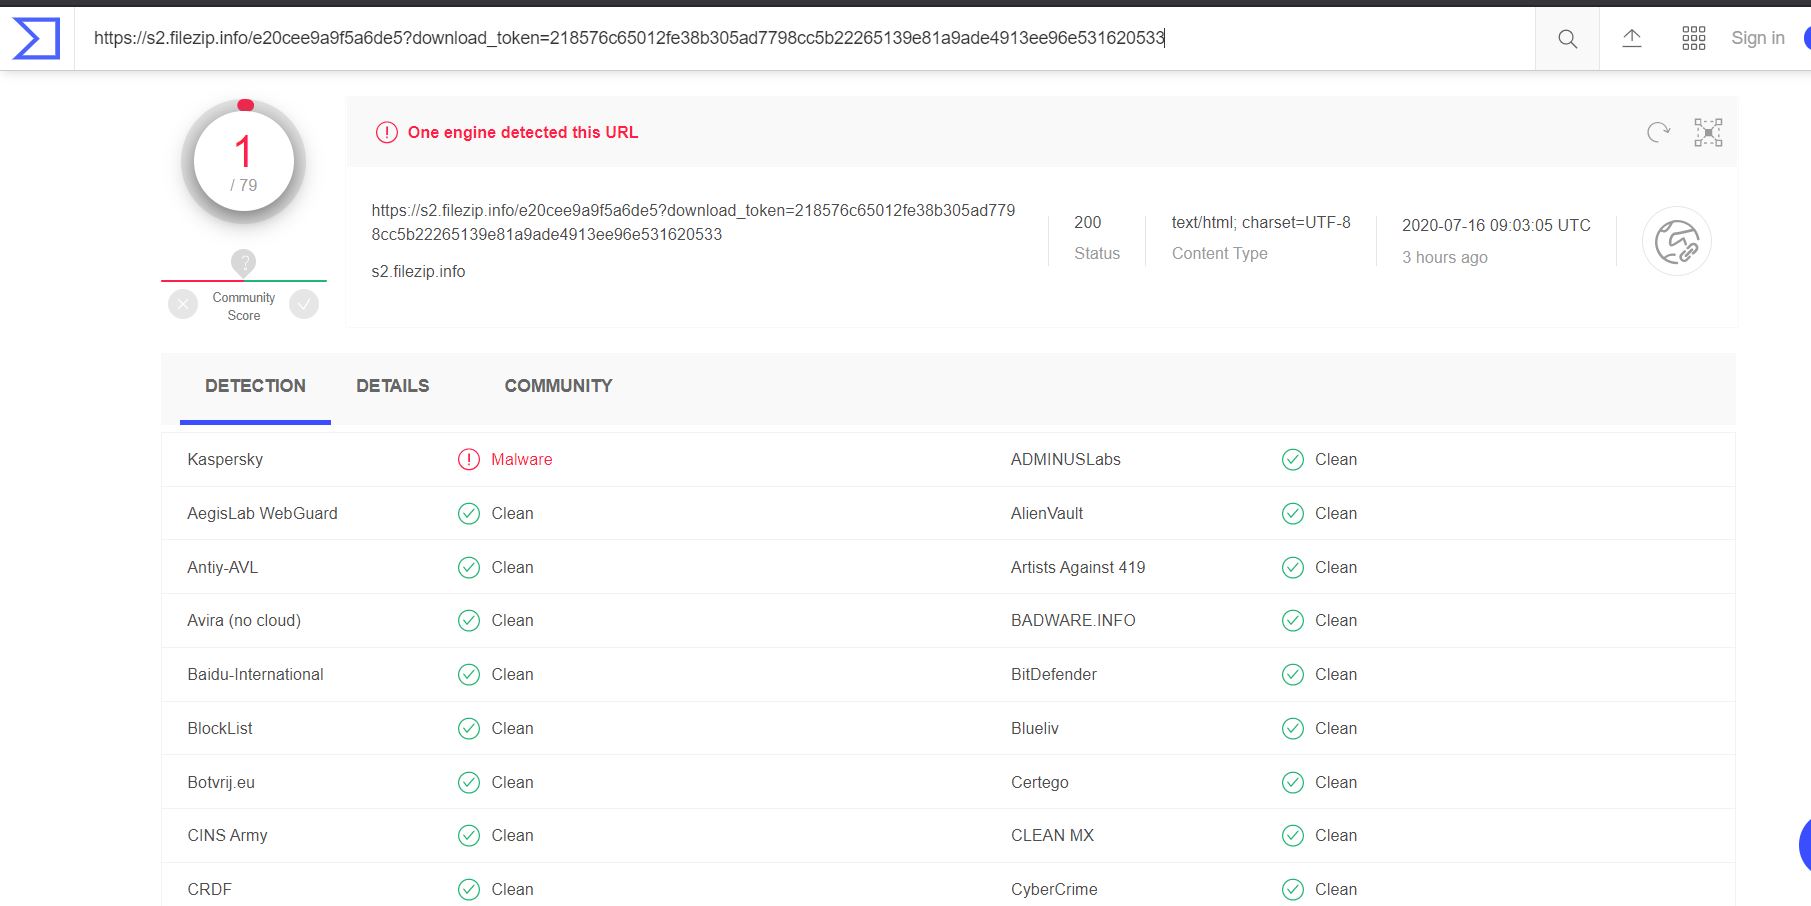
Task: Click the round URL link globe icon
Action: click(1677, 241)
